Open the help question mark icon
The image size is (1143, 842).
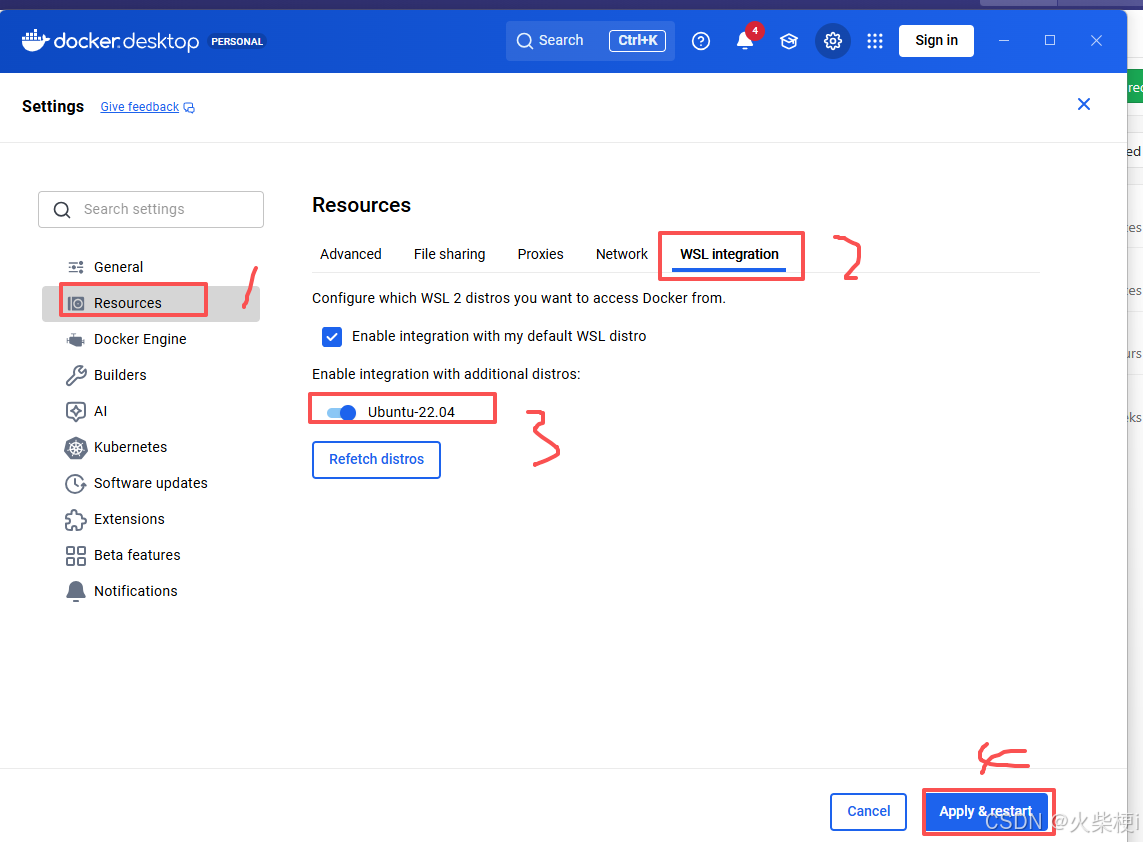click(x=701, y=41)
